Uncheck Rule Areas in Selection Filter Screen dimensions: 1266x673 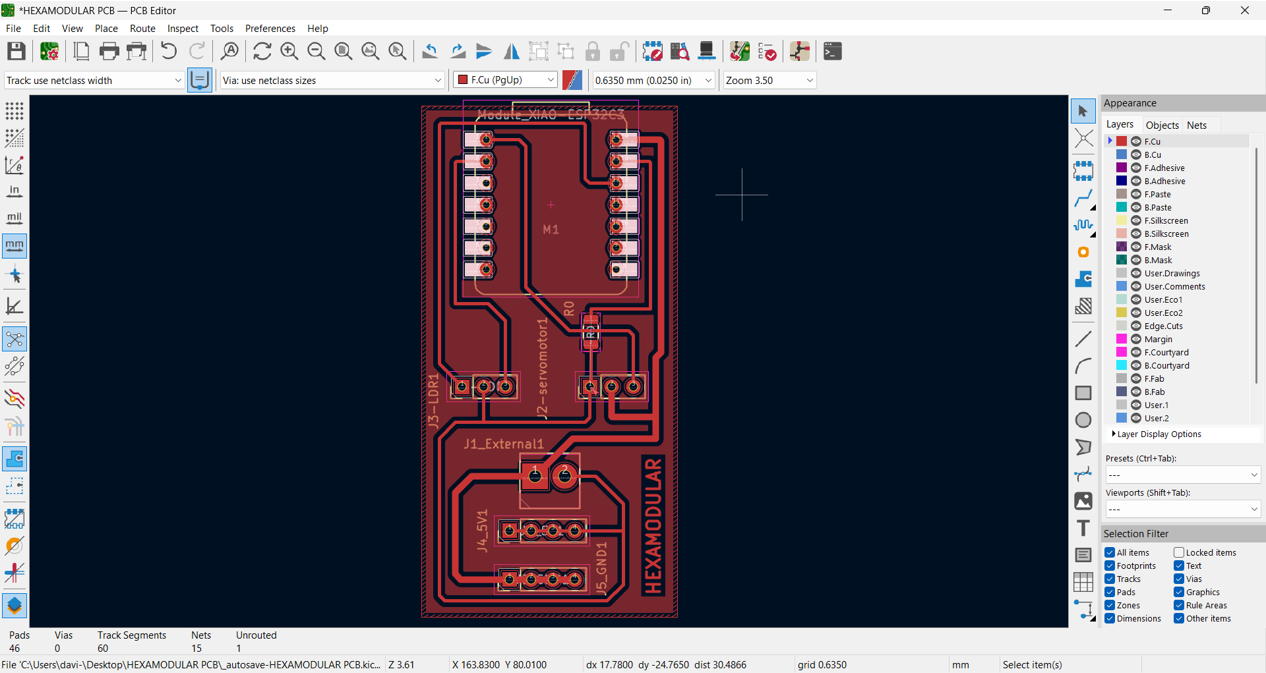(1179, 605)
